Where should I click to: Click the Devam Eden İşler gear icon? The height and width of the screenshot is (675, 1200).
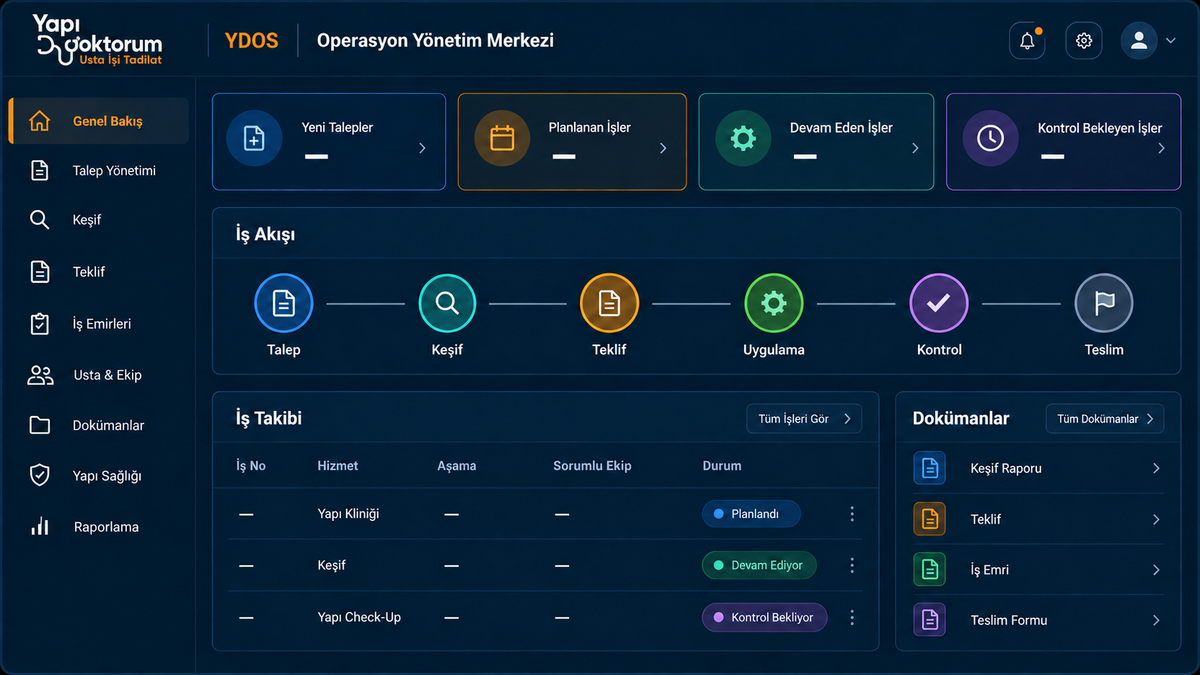743,138
